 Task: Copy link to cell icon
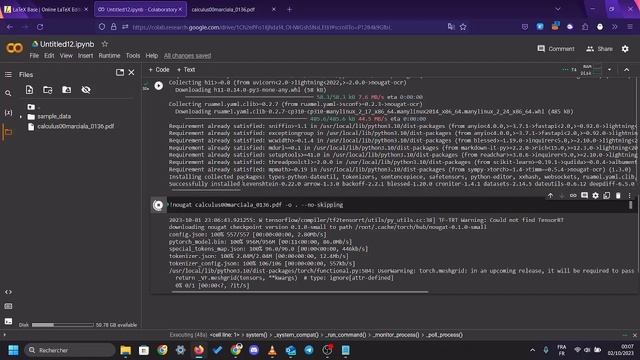(573, 196)
